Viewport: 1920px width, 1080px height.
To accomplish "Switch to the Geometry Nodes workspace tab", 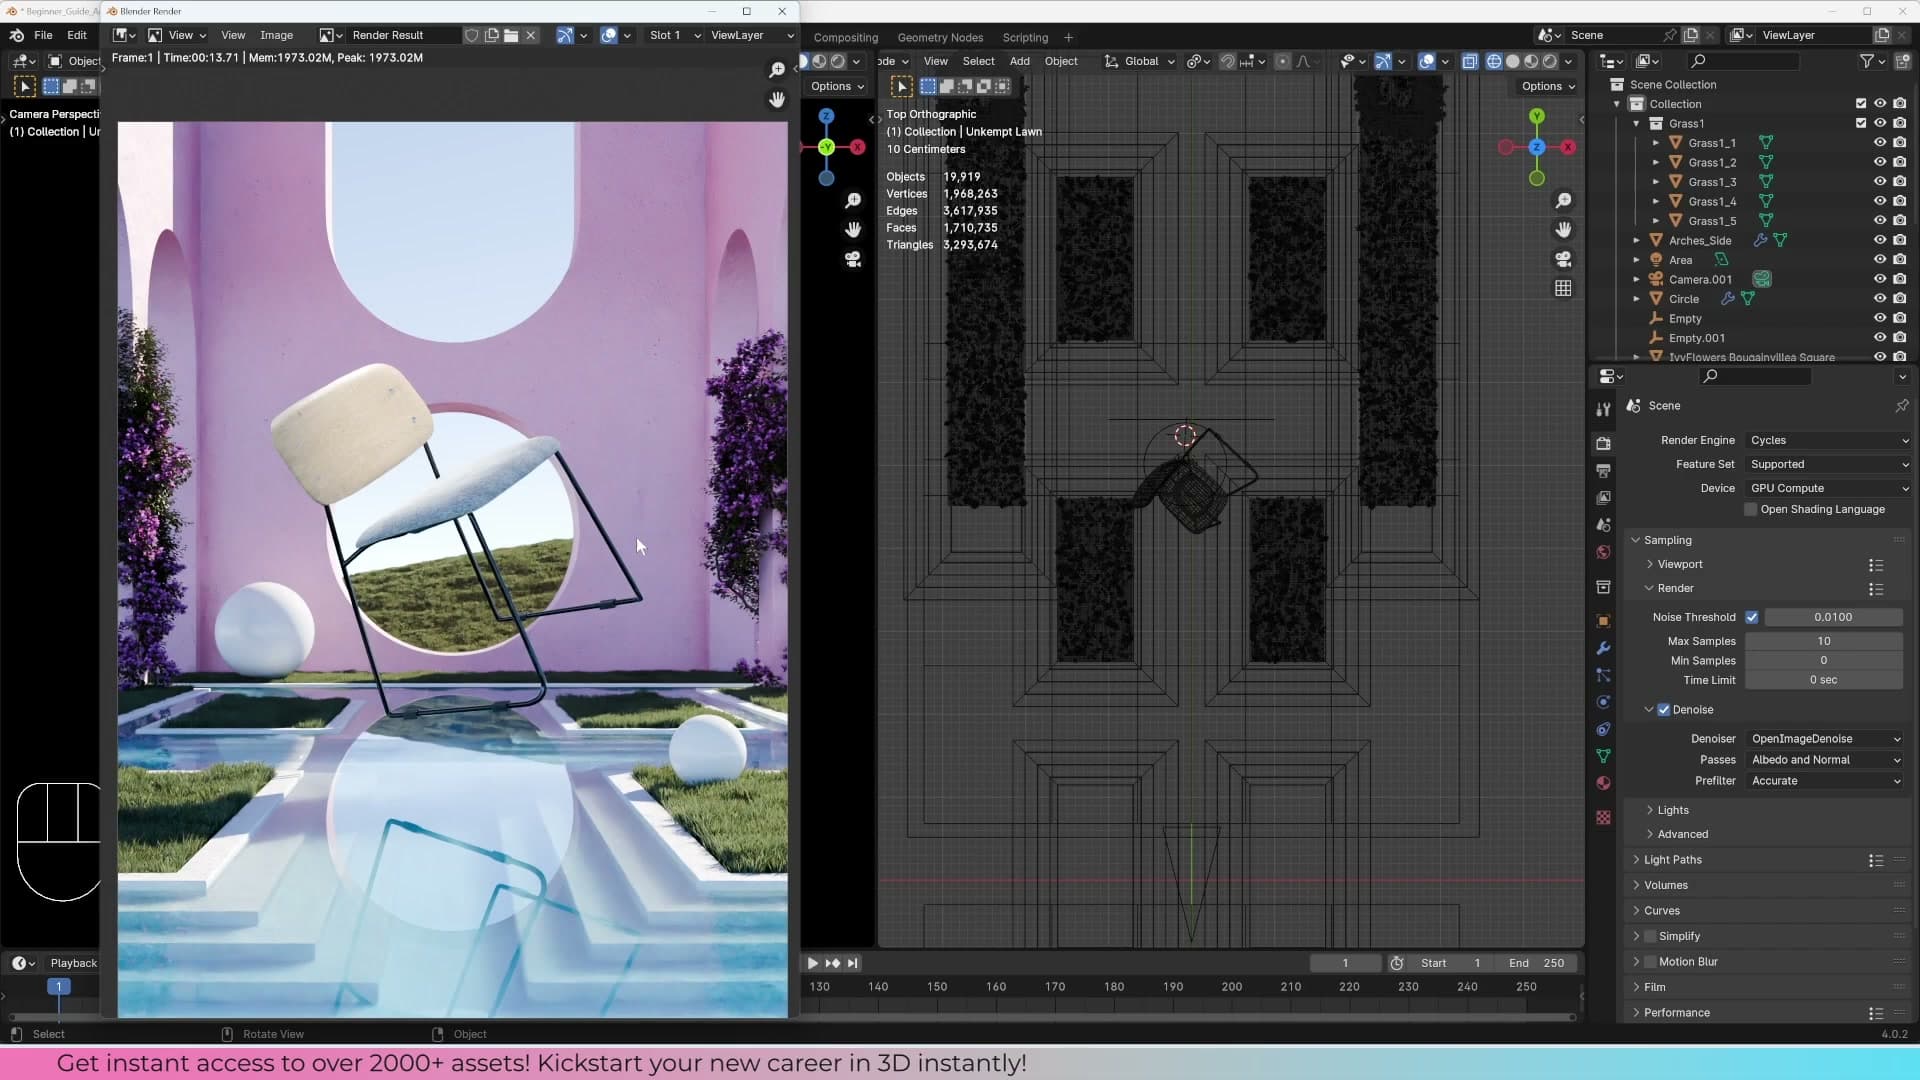I will 940,37.
